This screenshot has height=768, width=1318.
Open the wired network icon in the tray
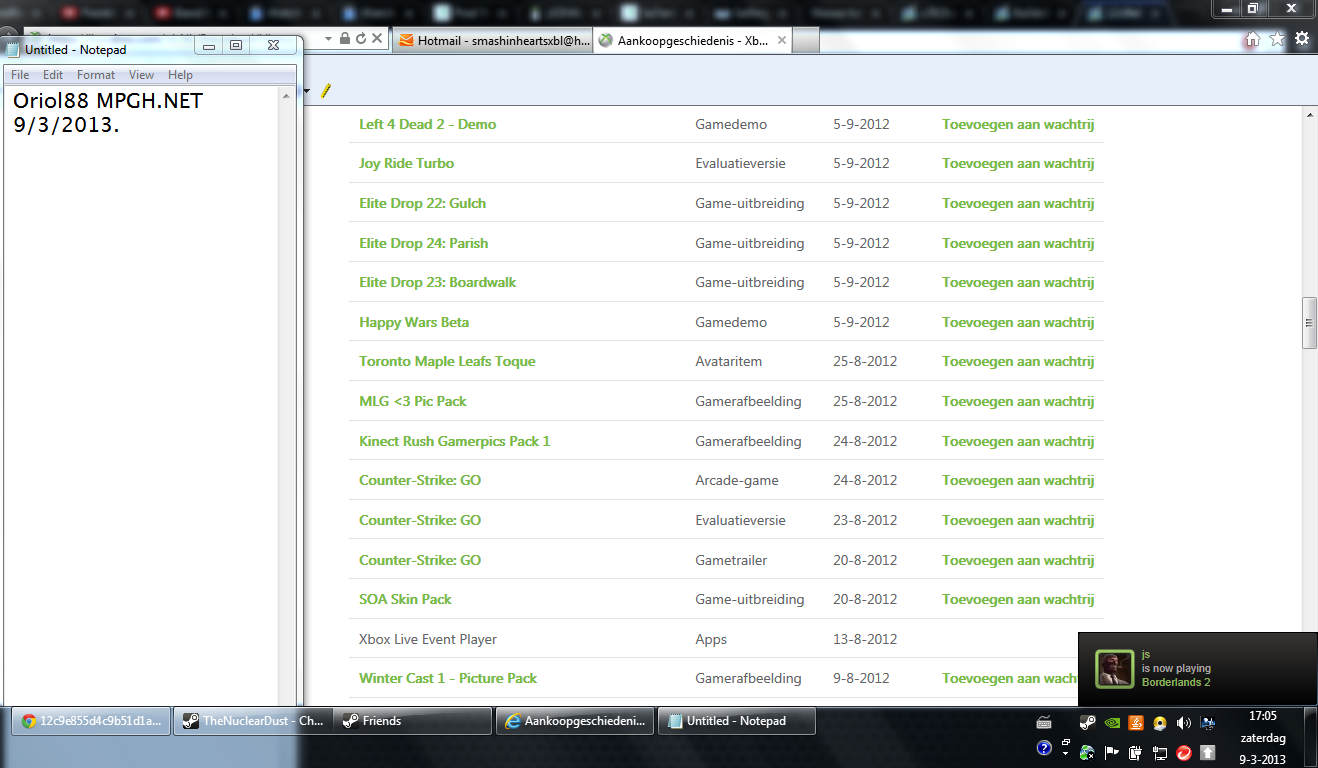(1160, 751)
